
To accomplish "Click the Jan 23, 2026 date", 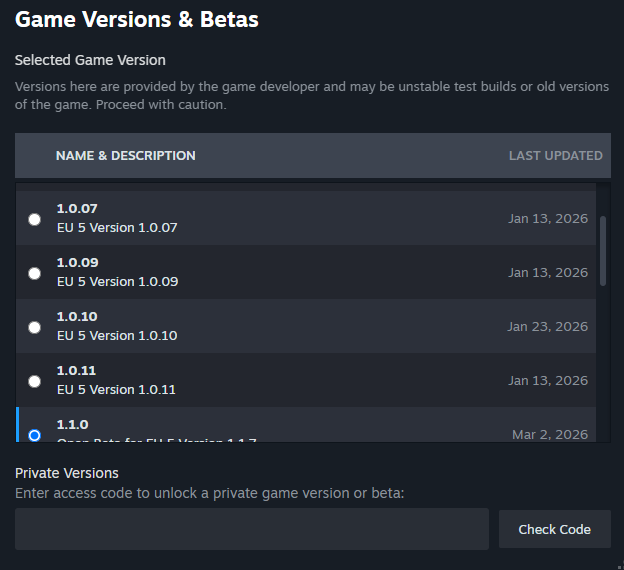I will [547, 327].
